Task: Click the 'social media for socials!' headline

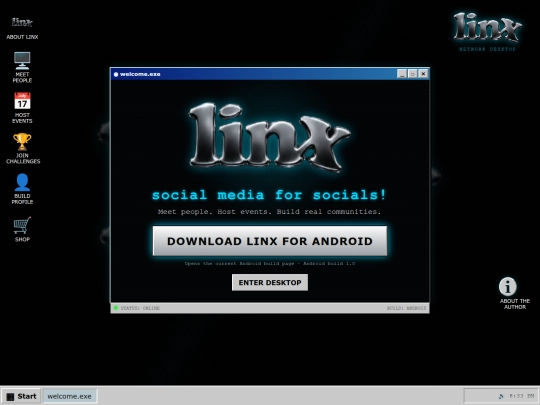Action: [269, 195]
